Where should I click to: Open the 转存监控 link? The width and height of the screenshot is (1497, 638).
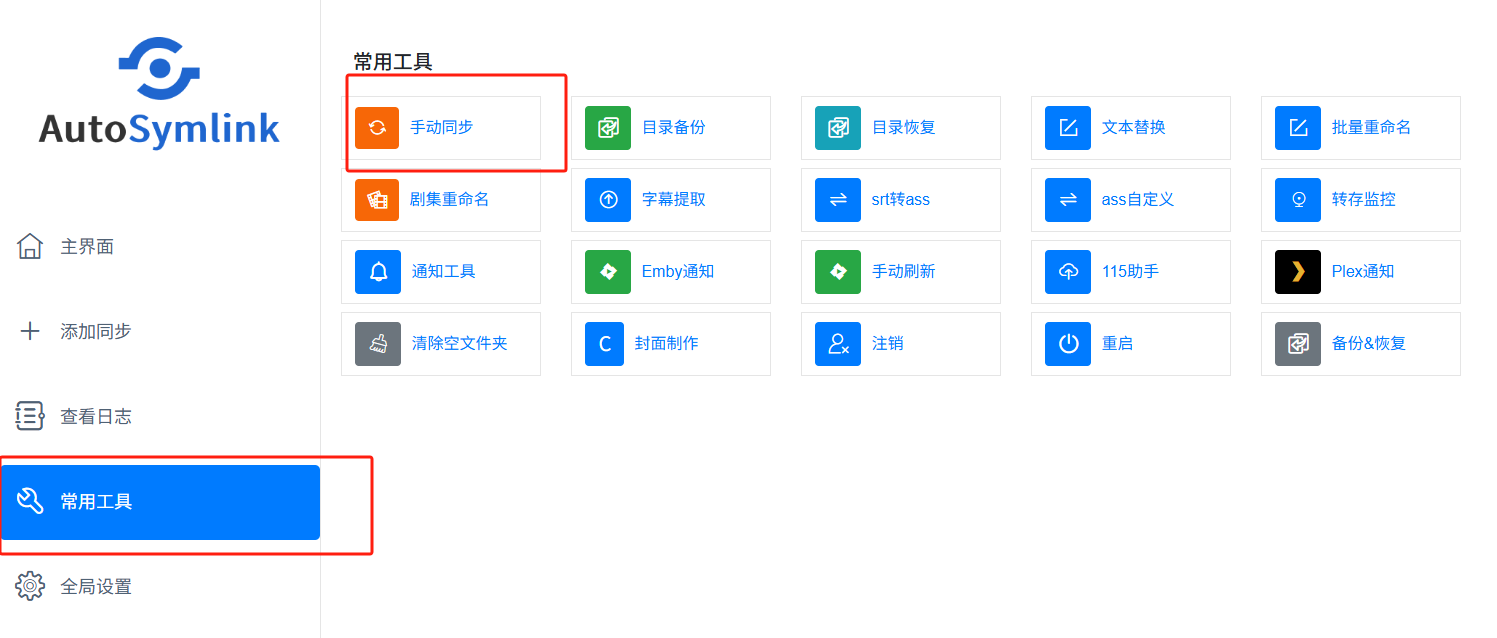click(1364, 200)
